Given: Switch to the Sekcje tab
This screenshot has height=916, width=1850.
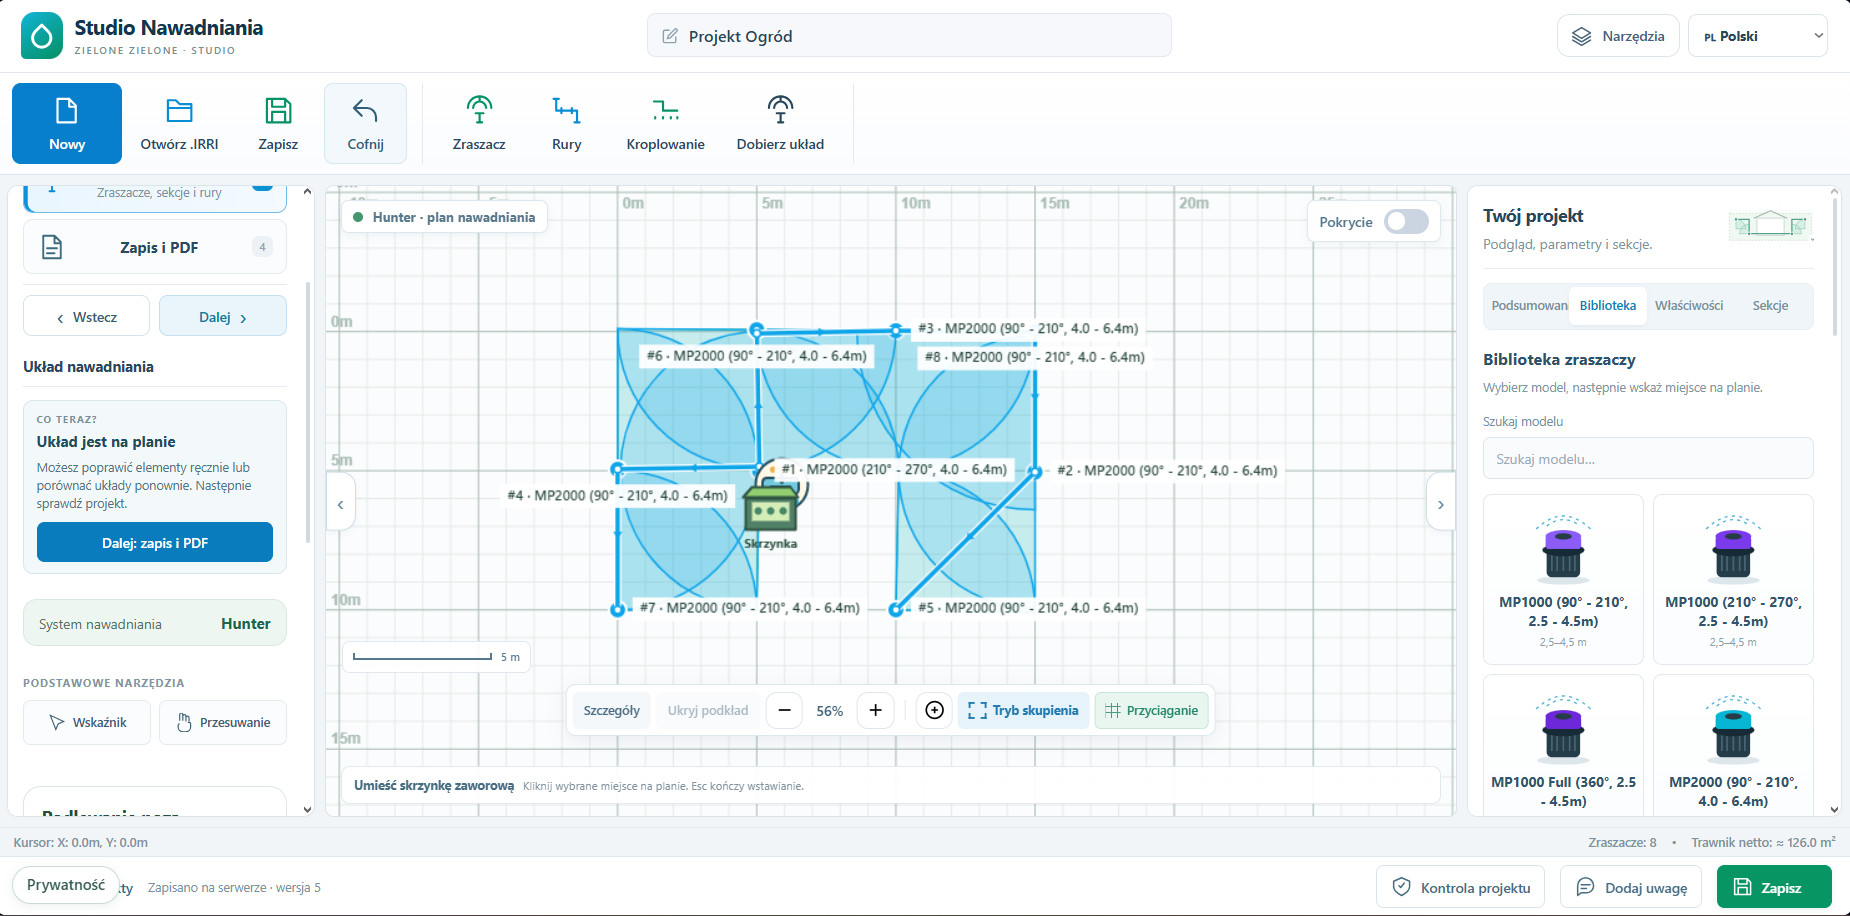Looking at the screenshot, I should point(1770,306).
